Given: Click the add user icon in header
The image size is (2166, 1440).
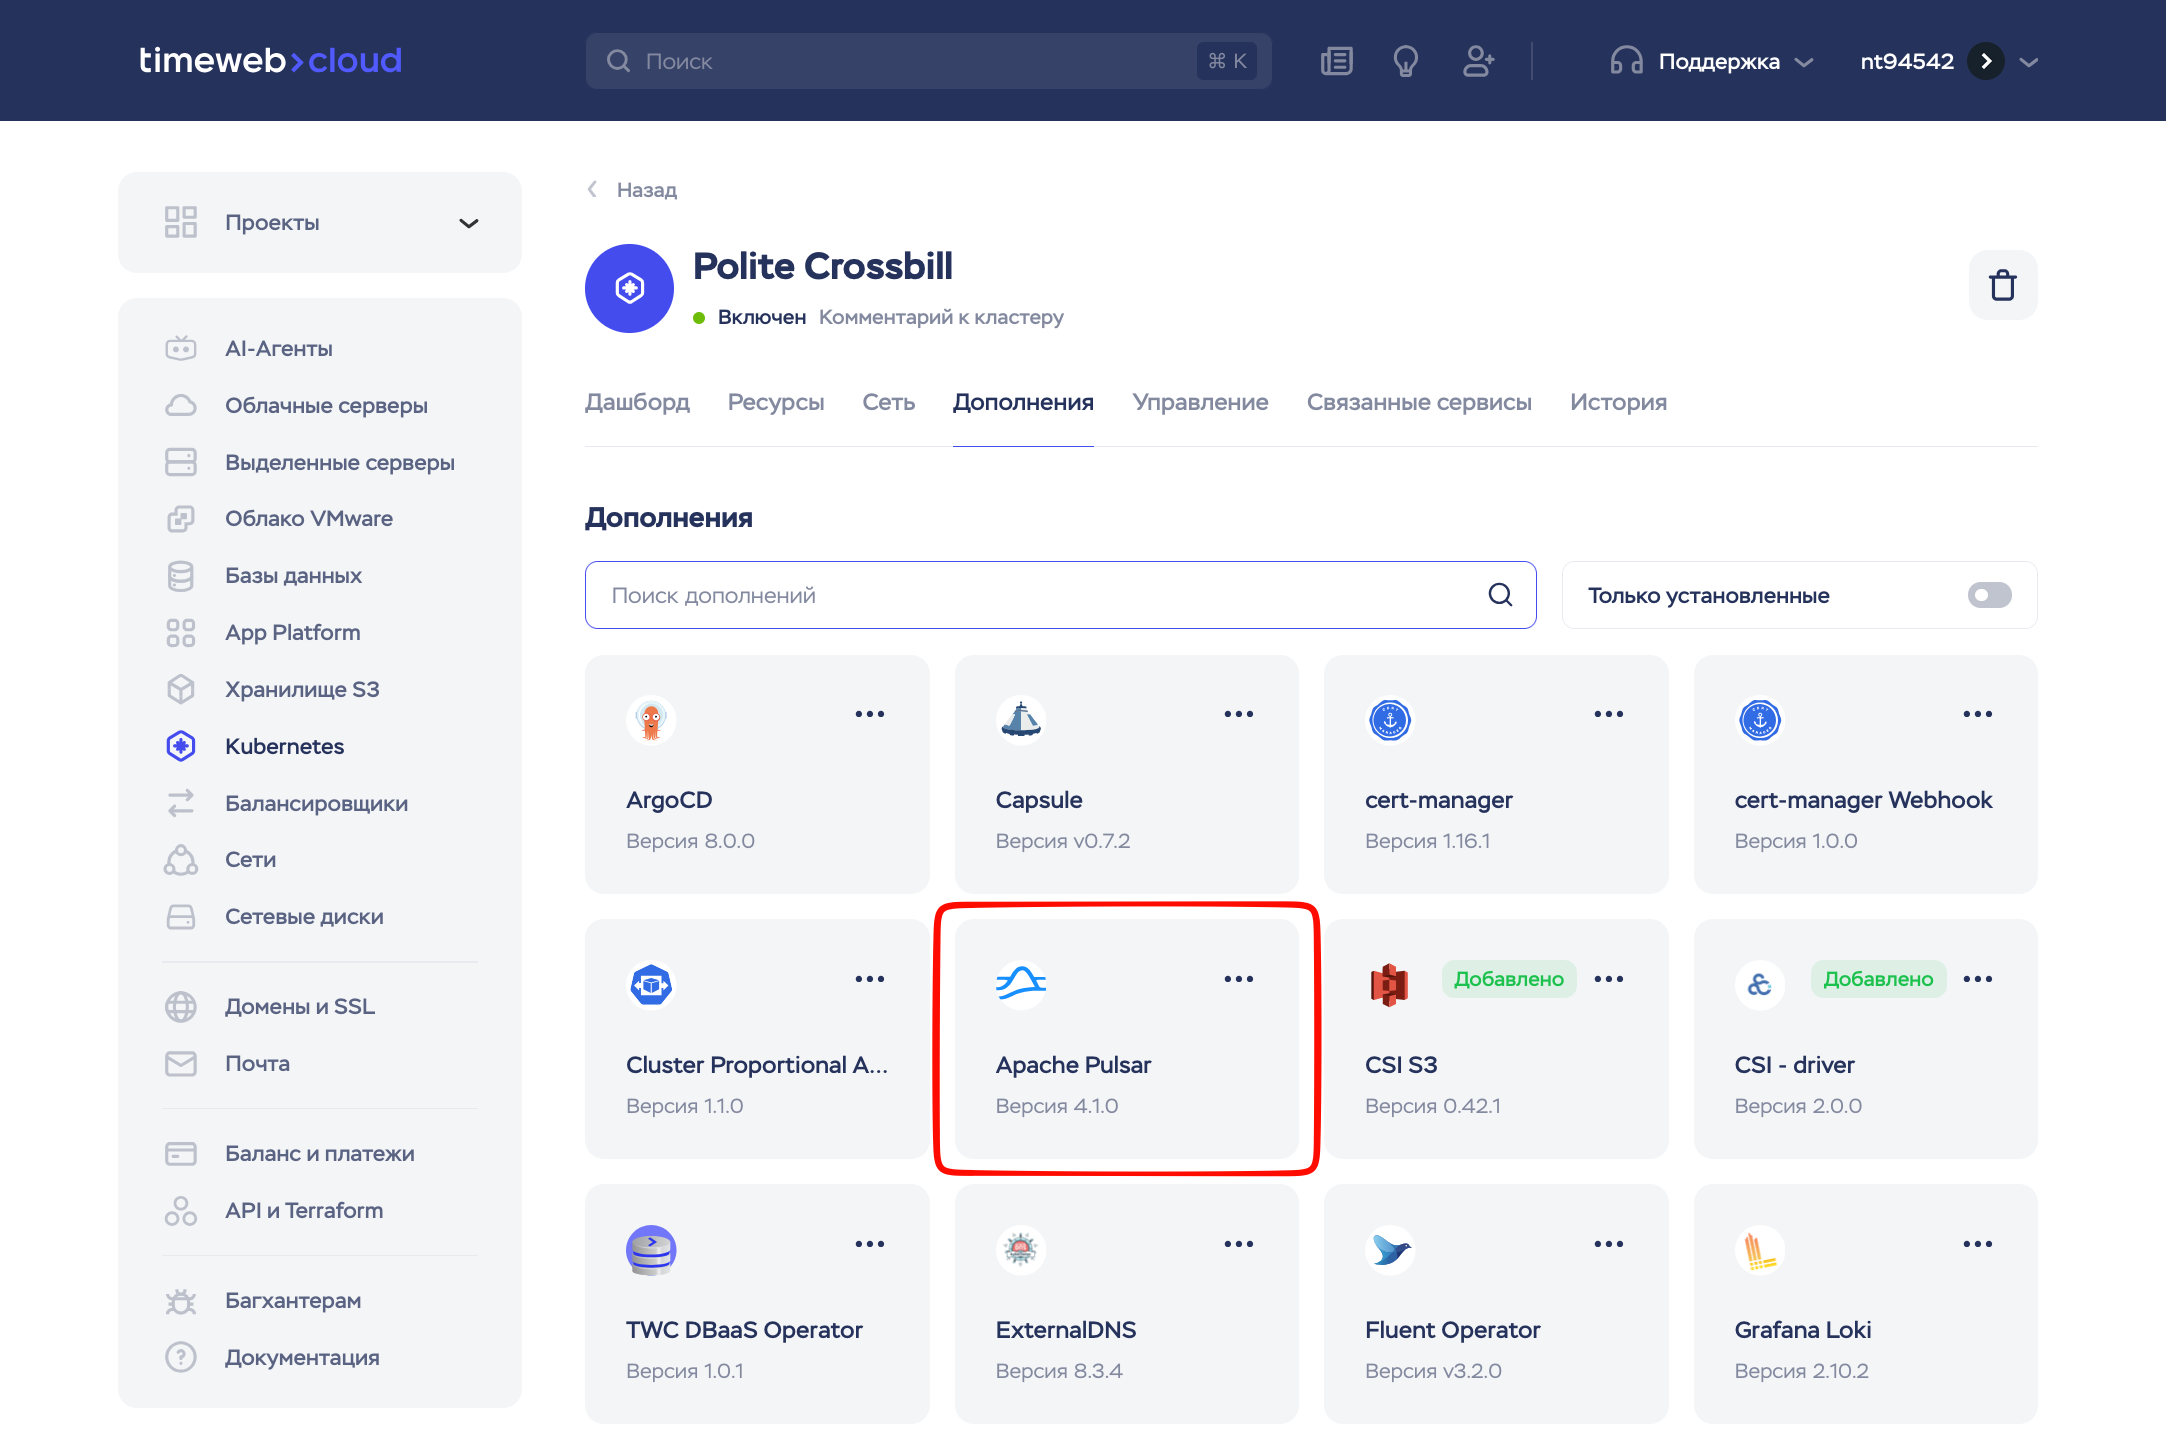Looking at the screenshot, I should tap(1477, 61).
